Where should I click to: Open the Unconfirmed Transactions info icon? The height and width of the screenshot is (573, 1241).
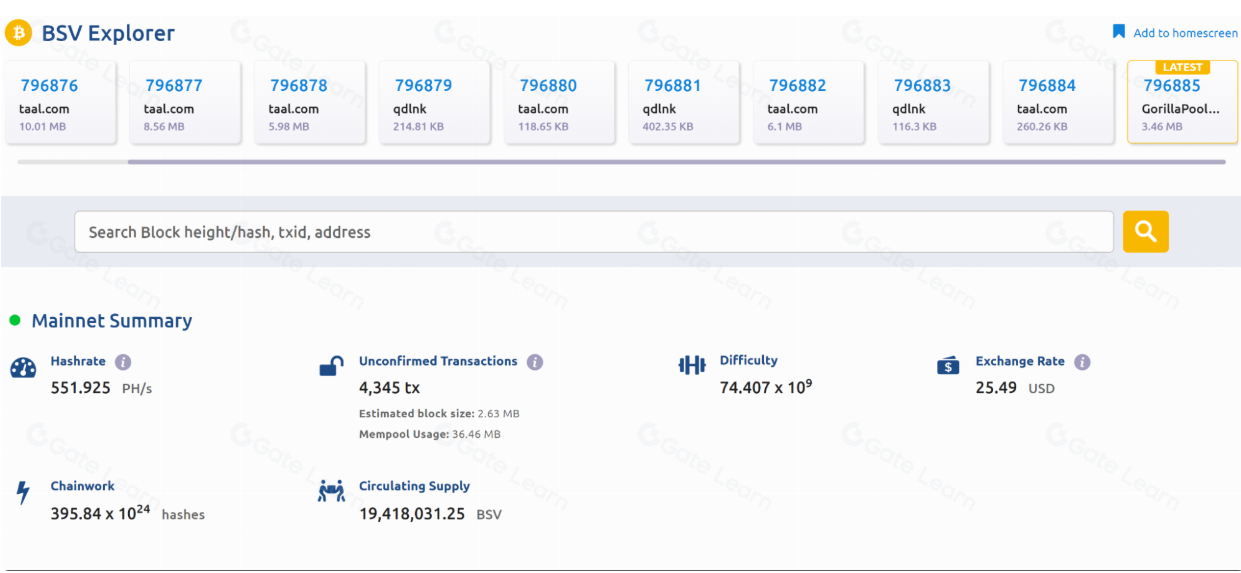click(x=535, y=362)
